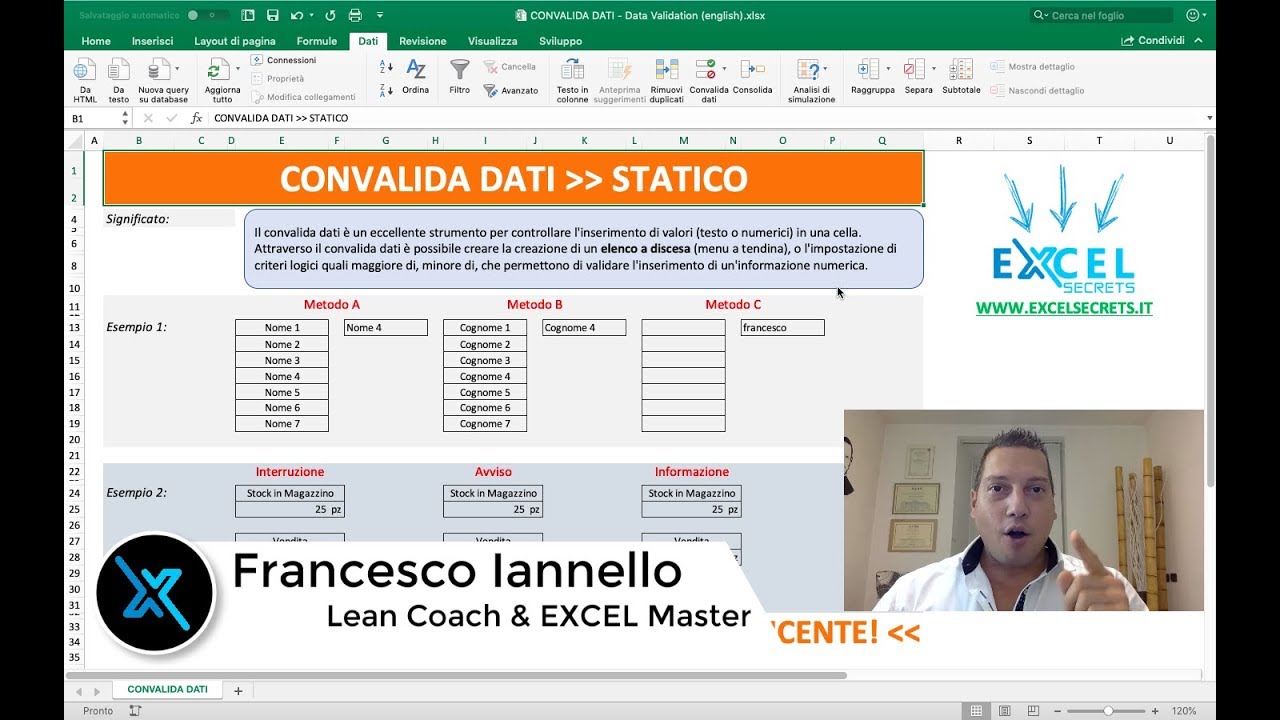Click the Separa ungroup icon

pos(914,70)
